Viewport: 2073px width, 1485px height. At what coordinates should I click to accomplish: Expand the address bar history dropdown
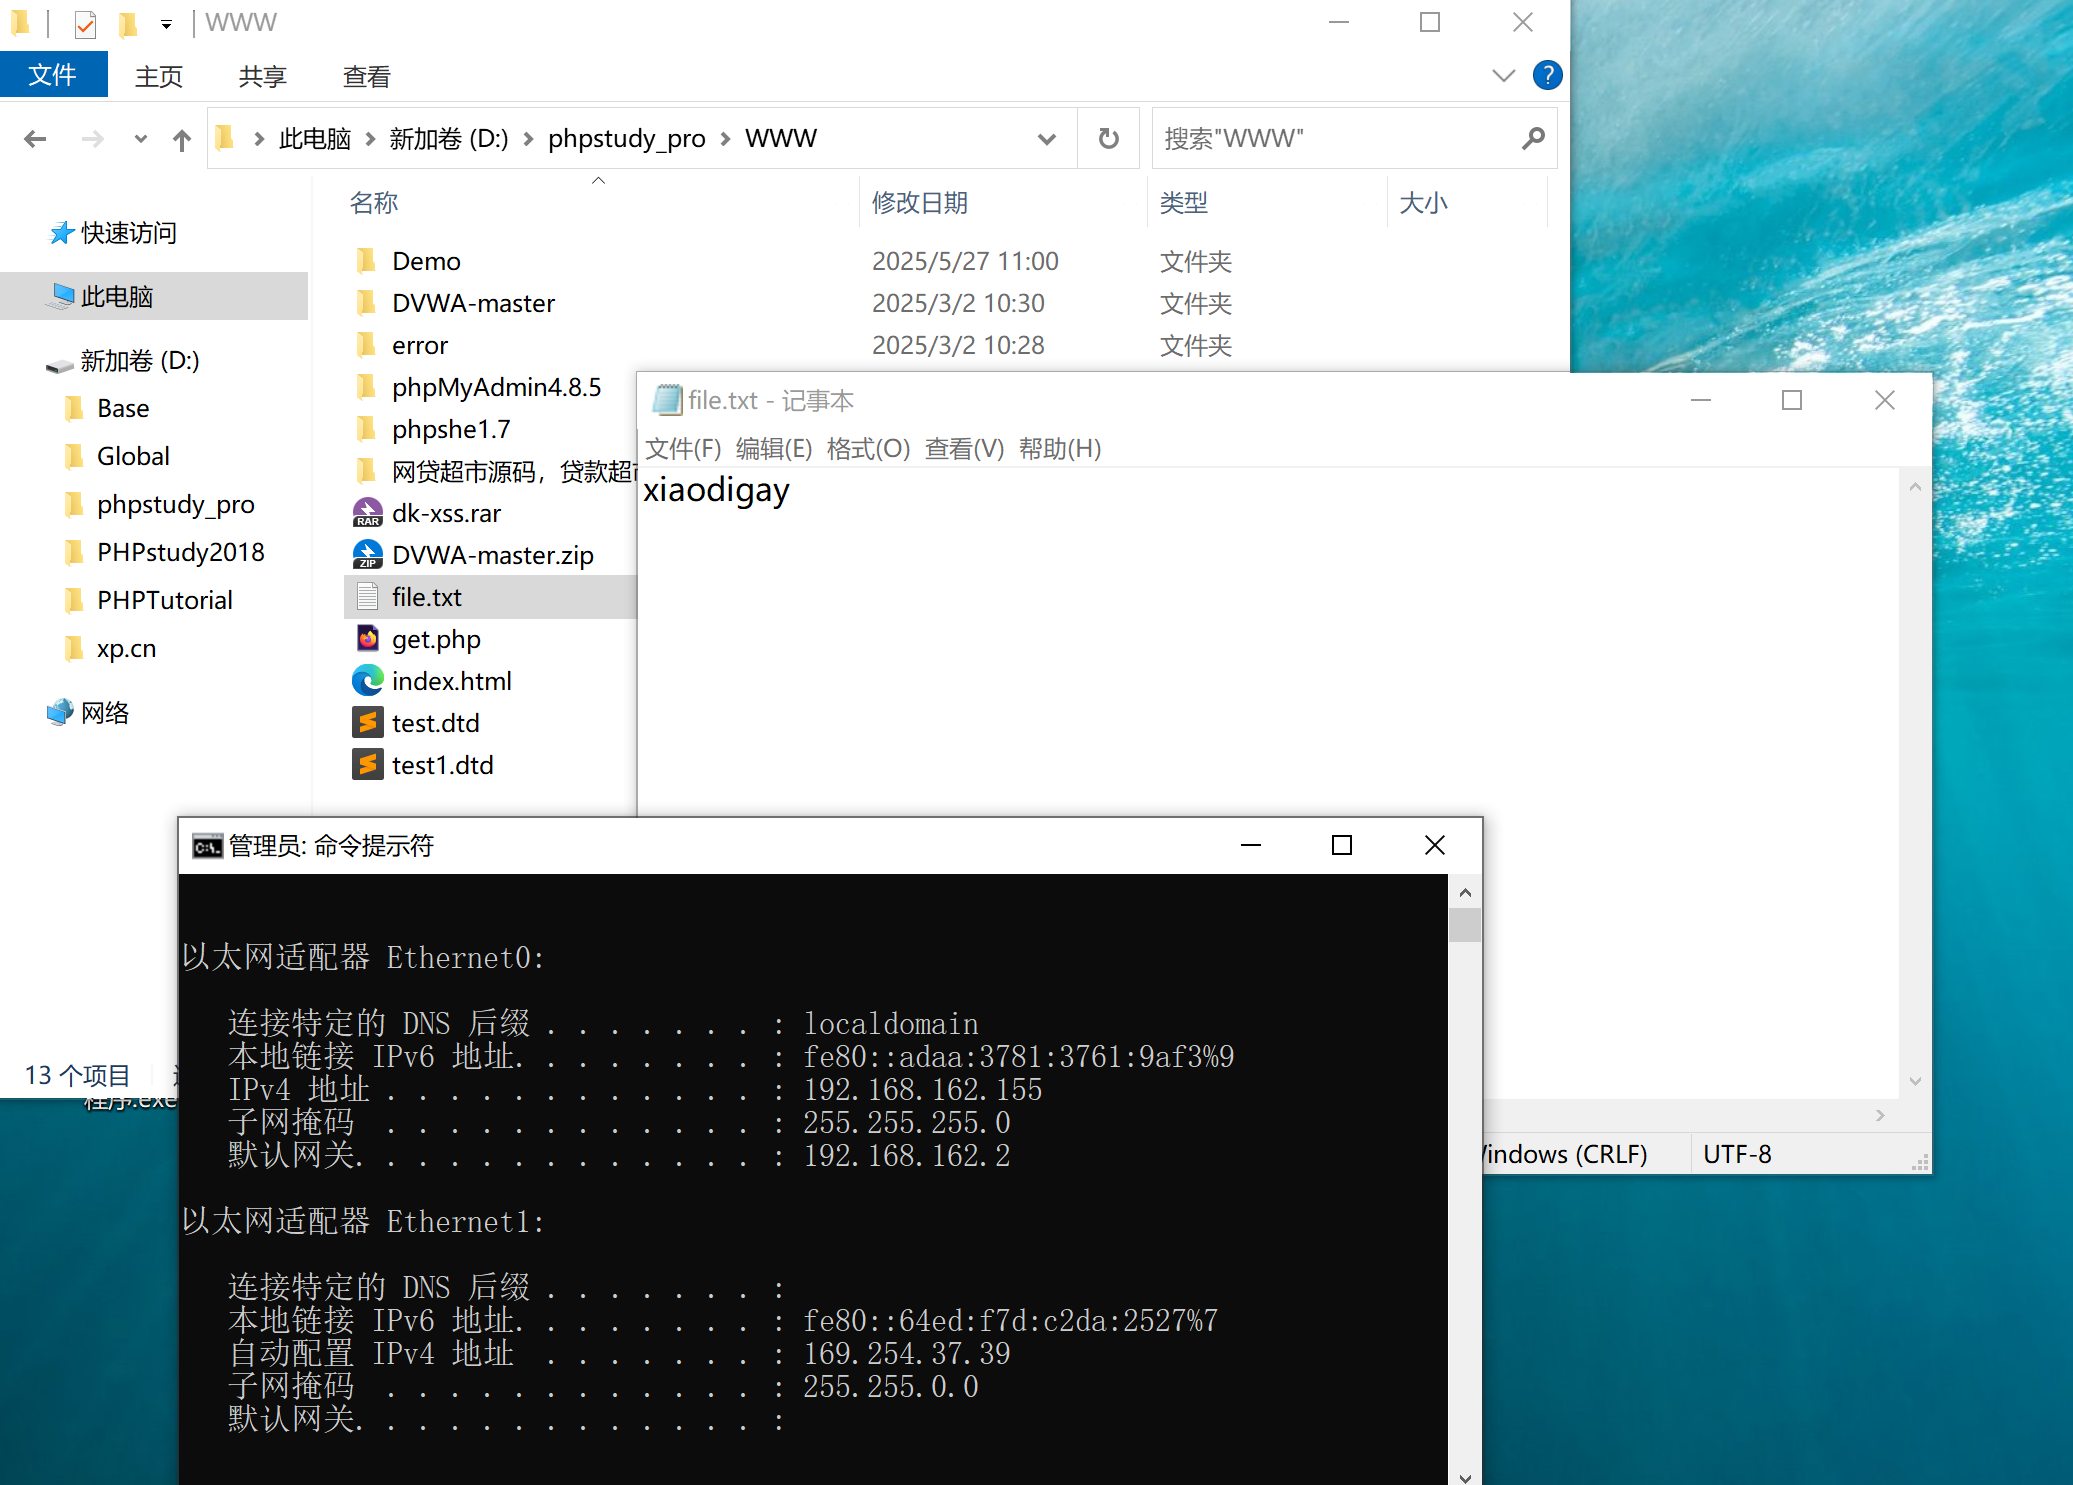pos(1046,139)
